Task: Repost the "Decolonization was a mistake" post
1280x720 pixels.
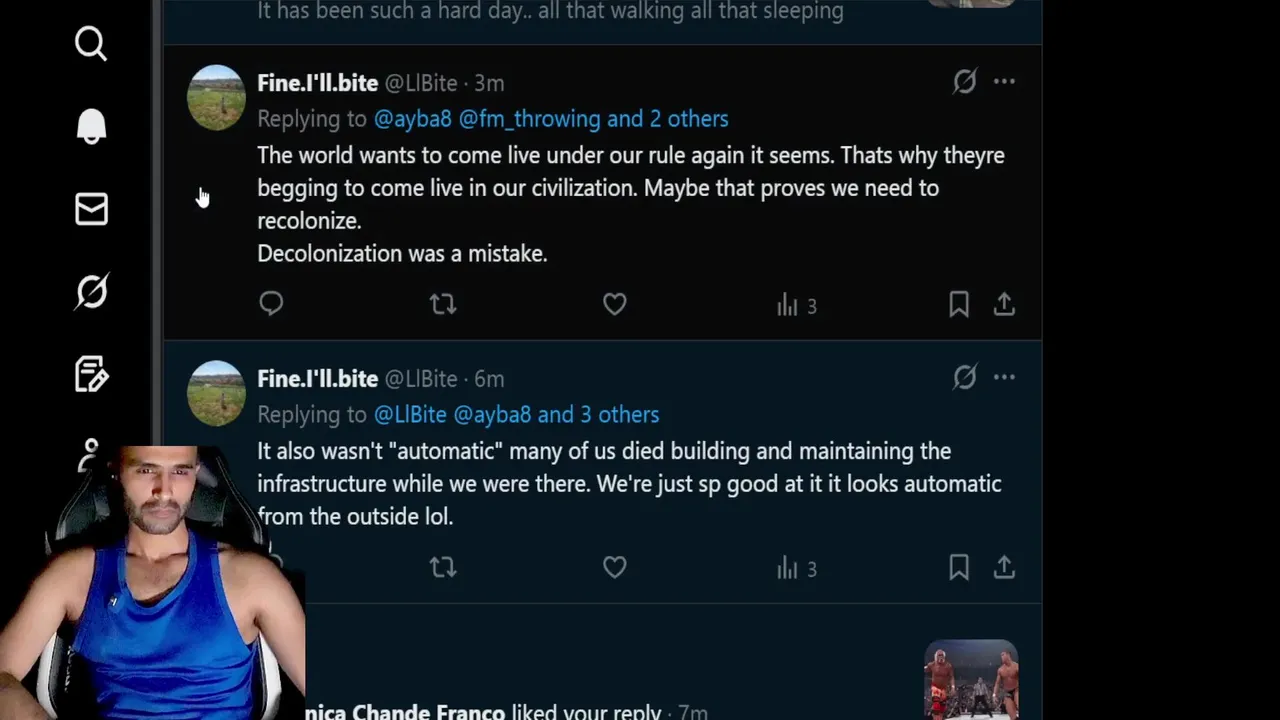Action: point(442,304)
